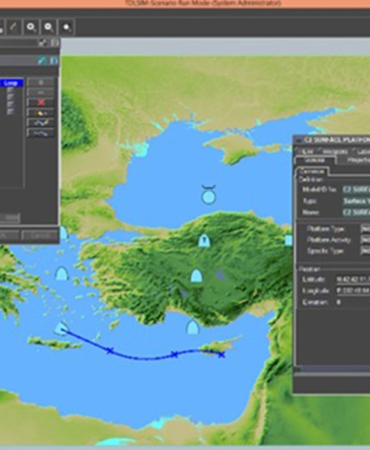
Task: Switch to the General tab in platform window
Action: [x=315, y=160]
